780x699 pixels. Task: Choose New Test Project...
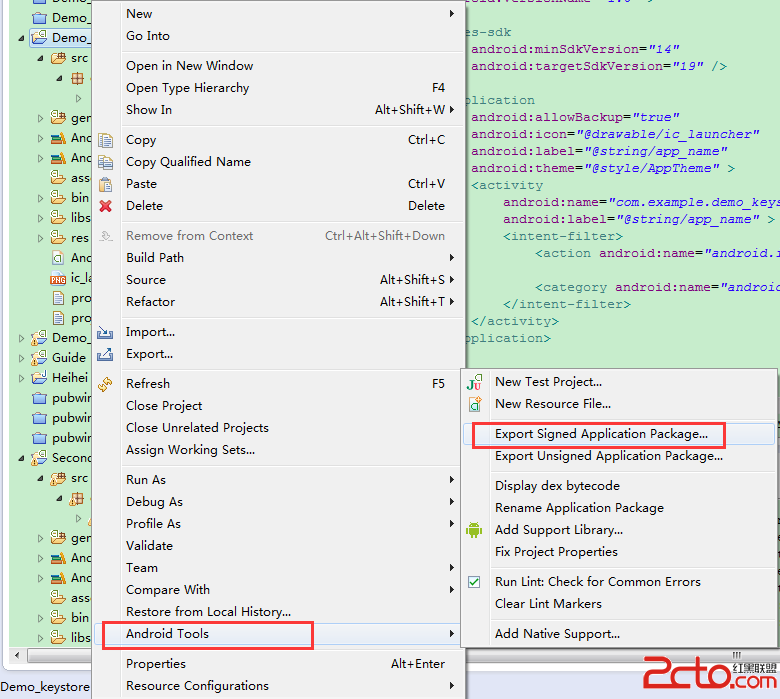pos(618,382)
